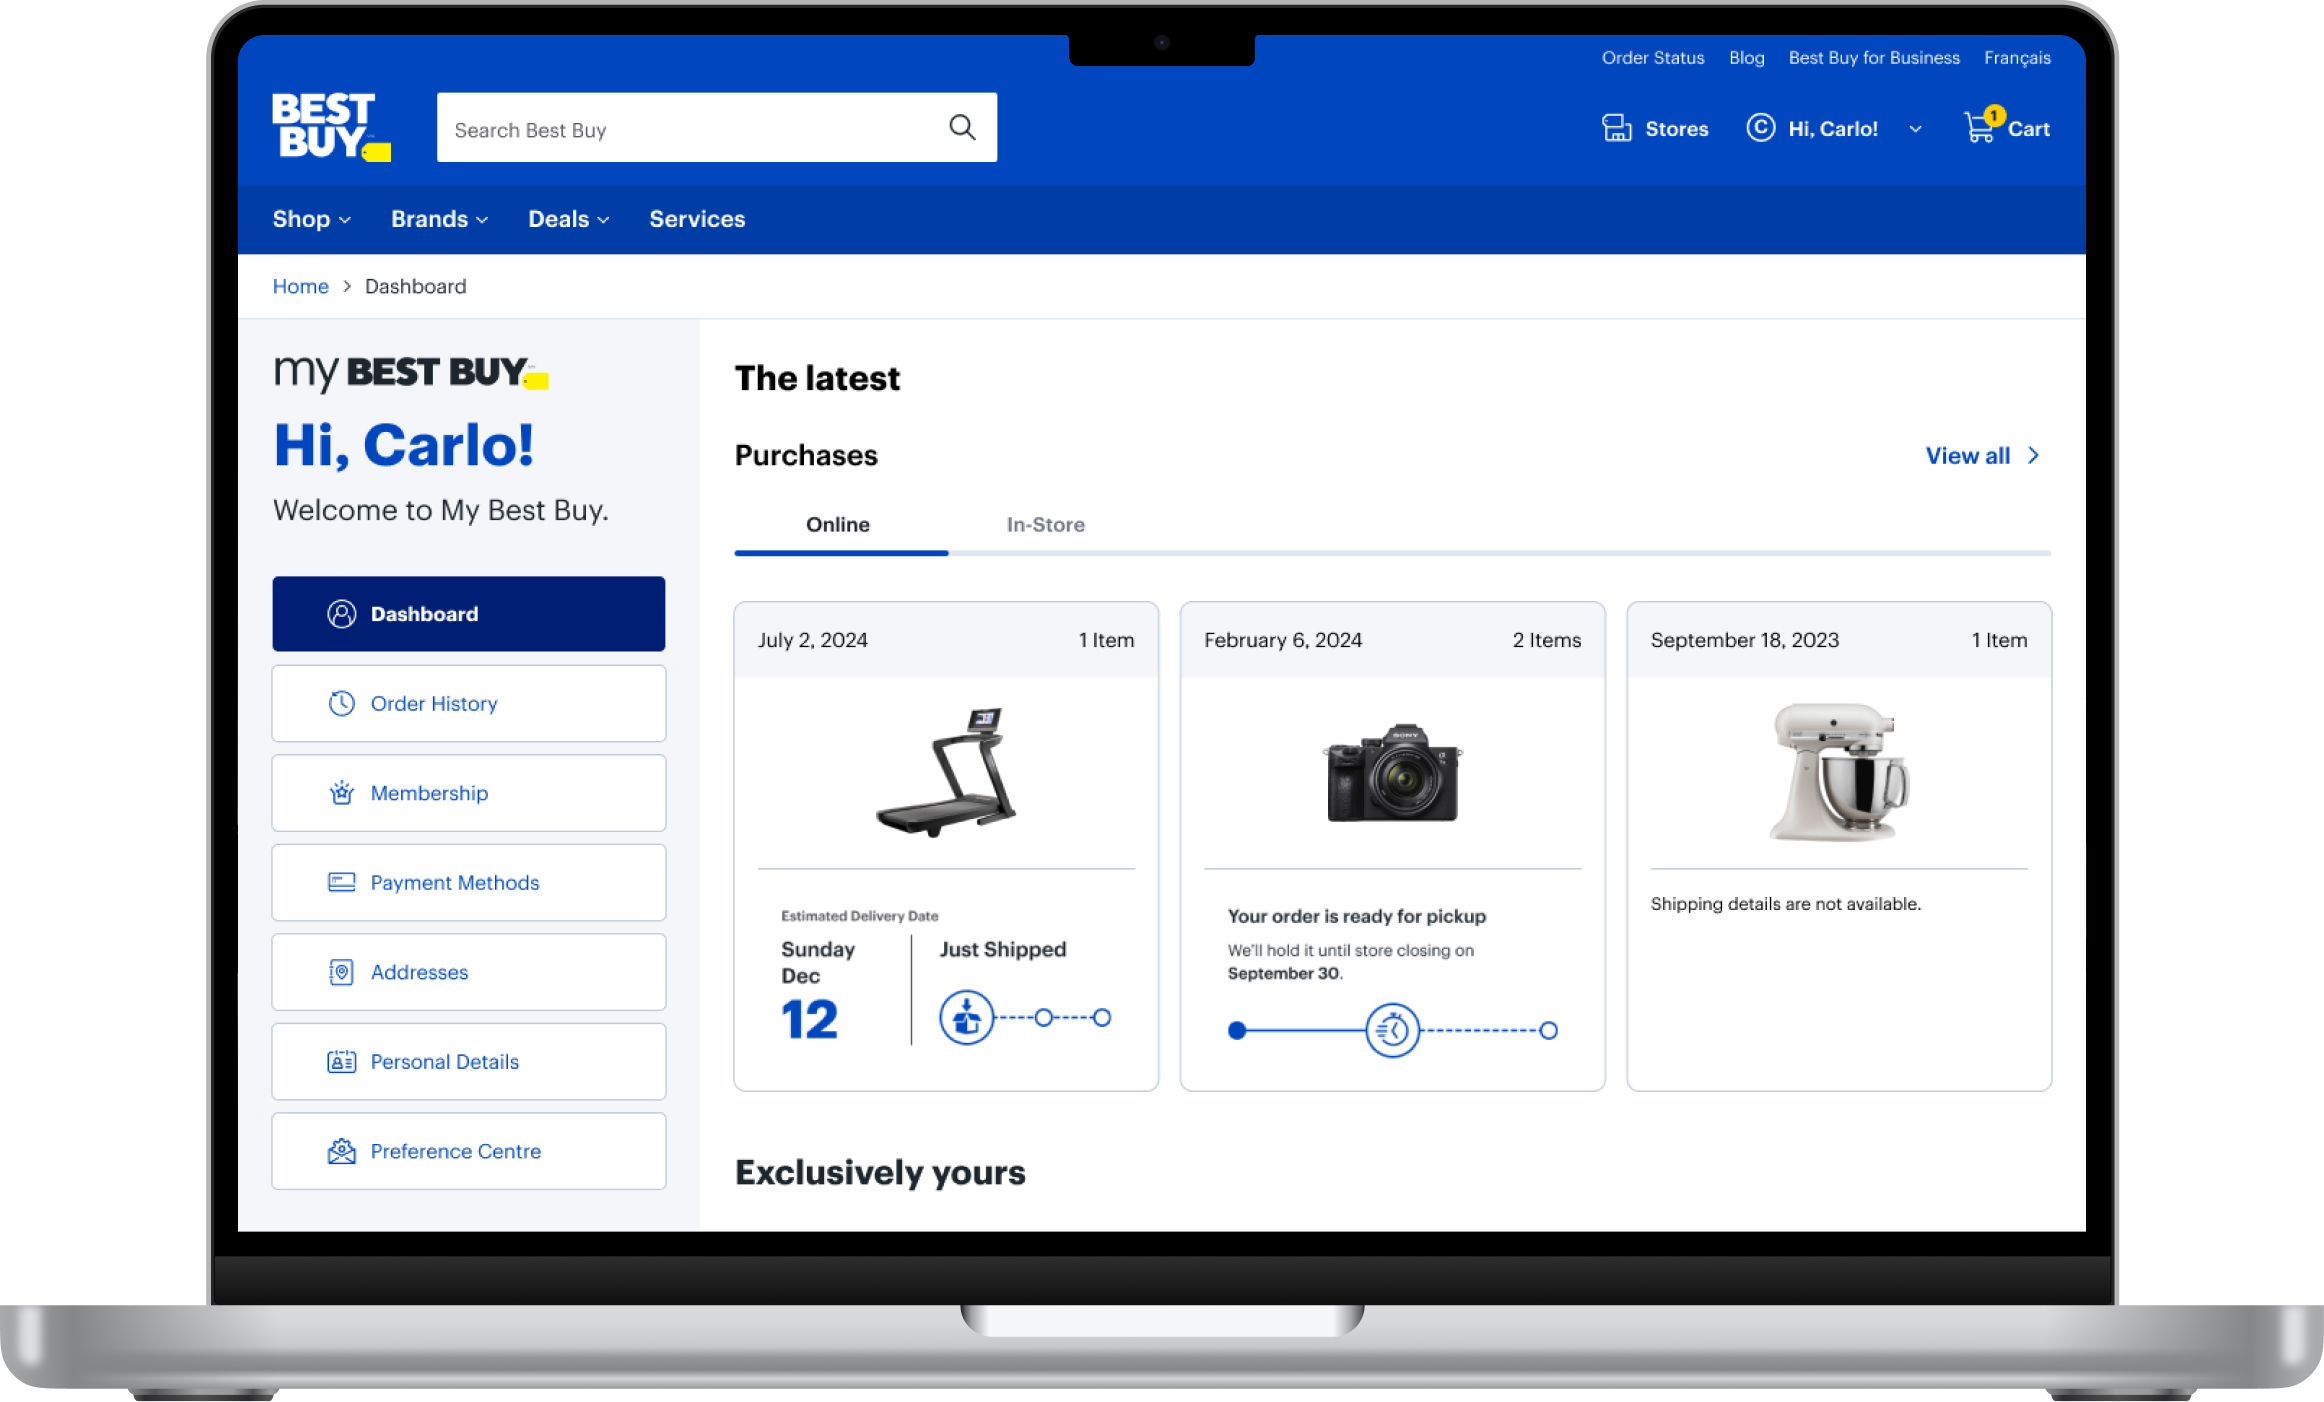Click the Cart label in header
Screen dimensions: 2324x1402
pos(2028,129)
